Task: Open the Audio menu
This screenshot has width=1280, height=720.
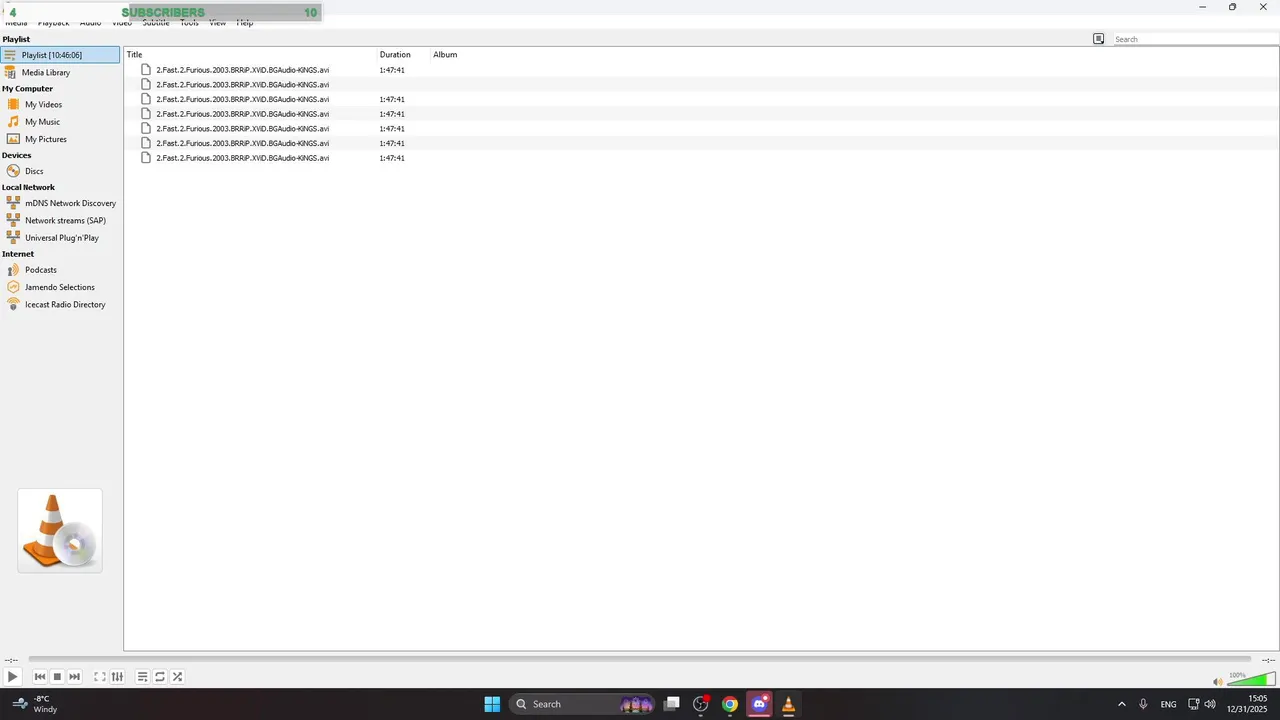Action: point(90,23)
